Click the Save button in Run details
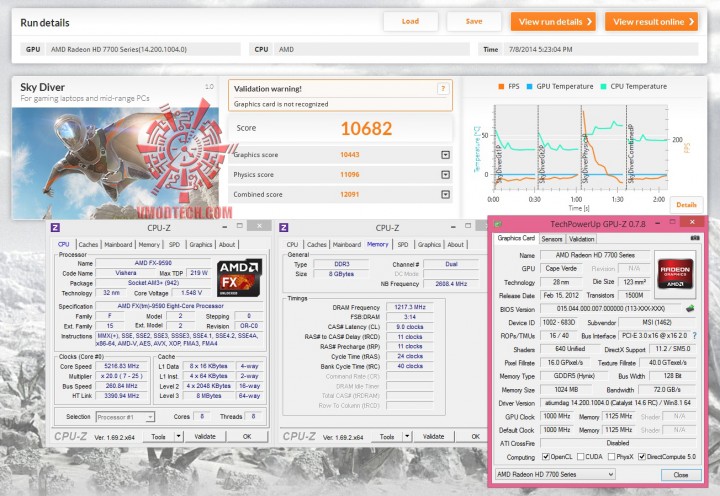 click(x=473, y=22)
